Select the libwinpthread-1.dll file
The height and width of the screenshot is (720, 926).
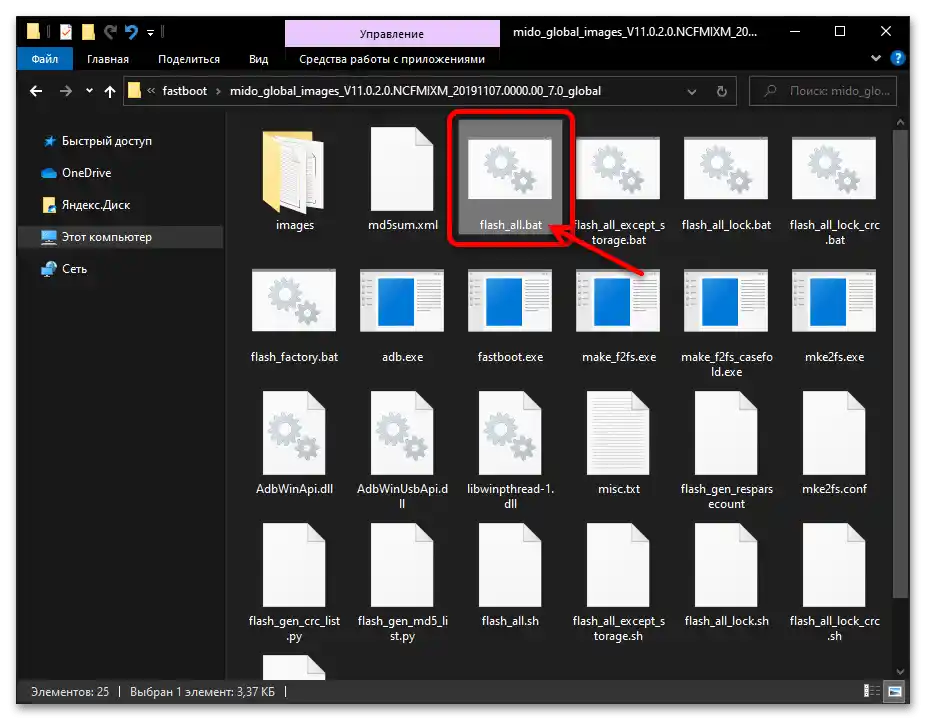click(x=510, y=450)
